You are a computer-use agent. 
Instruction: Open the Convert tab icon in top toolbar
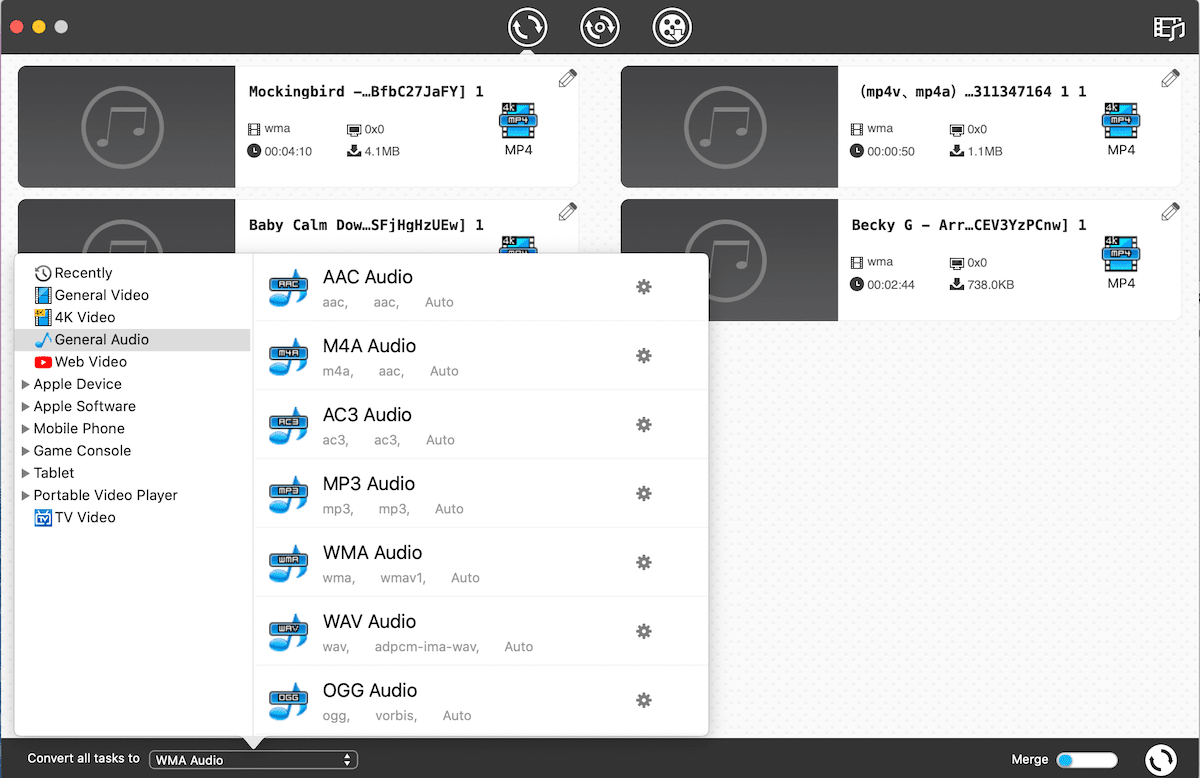pos(527,27)
